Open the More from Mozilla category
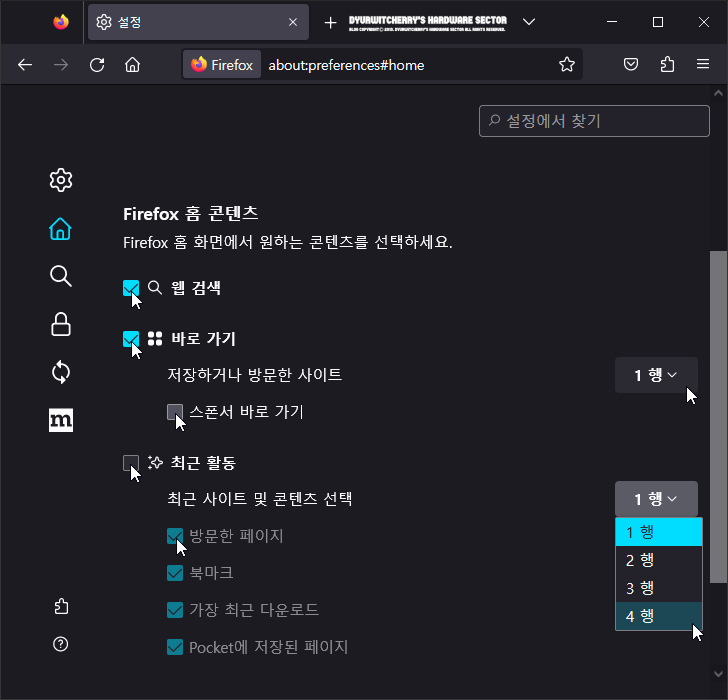The height and width of the screenshot is (700, 728). [x=61, y=420]
